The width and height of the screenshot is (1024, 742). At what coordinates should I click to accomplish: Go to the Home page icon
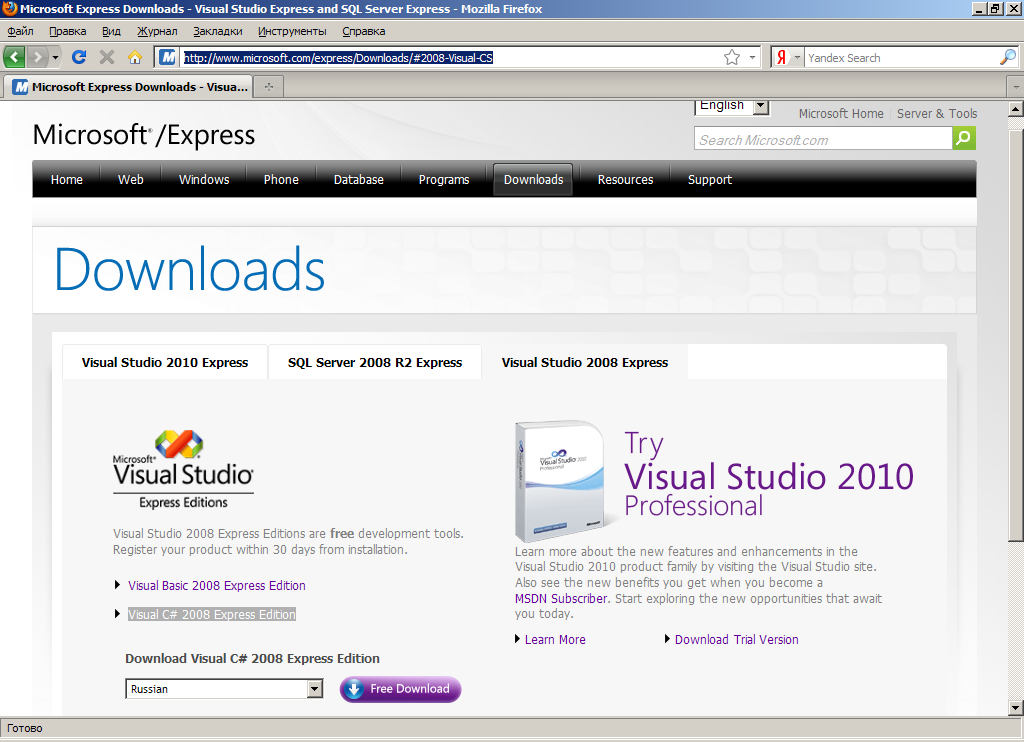point(135,57)
